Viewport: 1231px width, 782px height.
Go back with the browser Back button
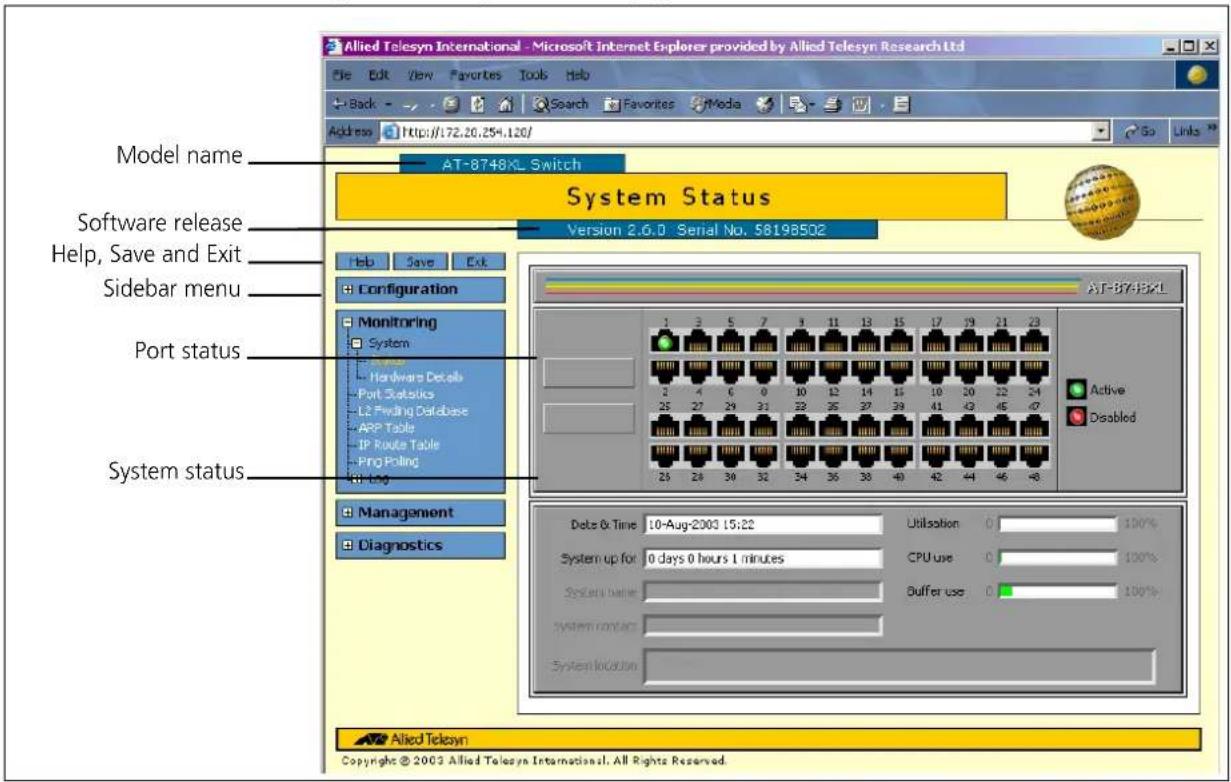[355, 103]
